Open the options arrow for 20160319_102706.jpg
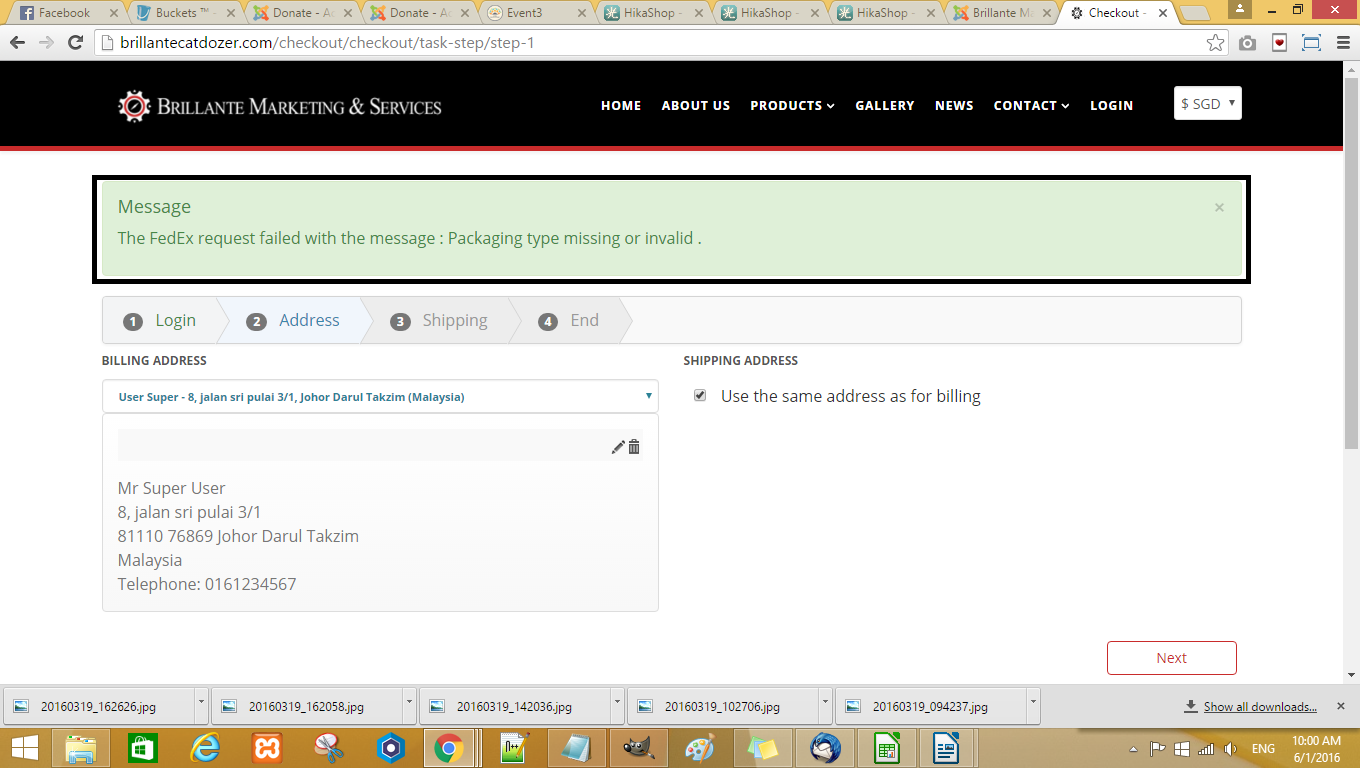Screen dimensions: 1360x768 [825, 705]
